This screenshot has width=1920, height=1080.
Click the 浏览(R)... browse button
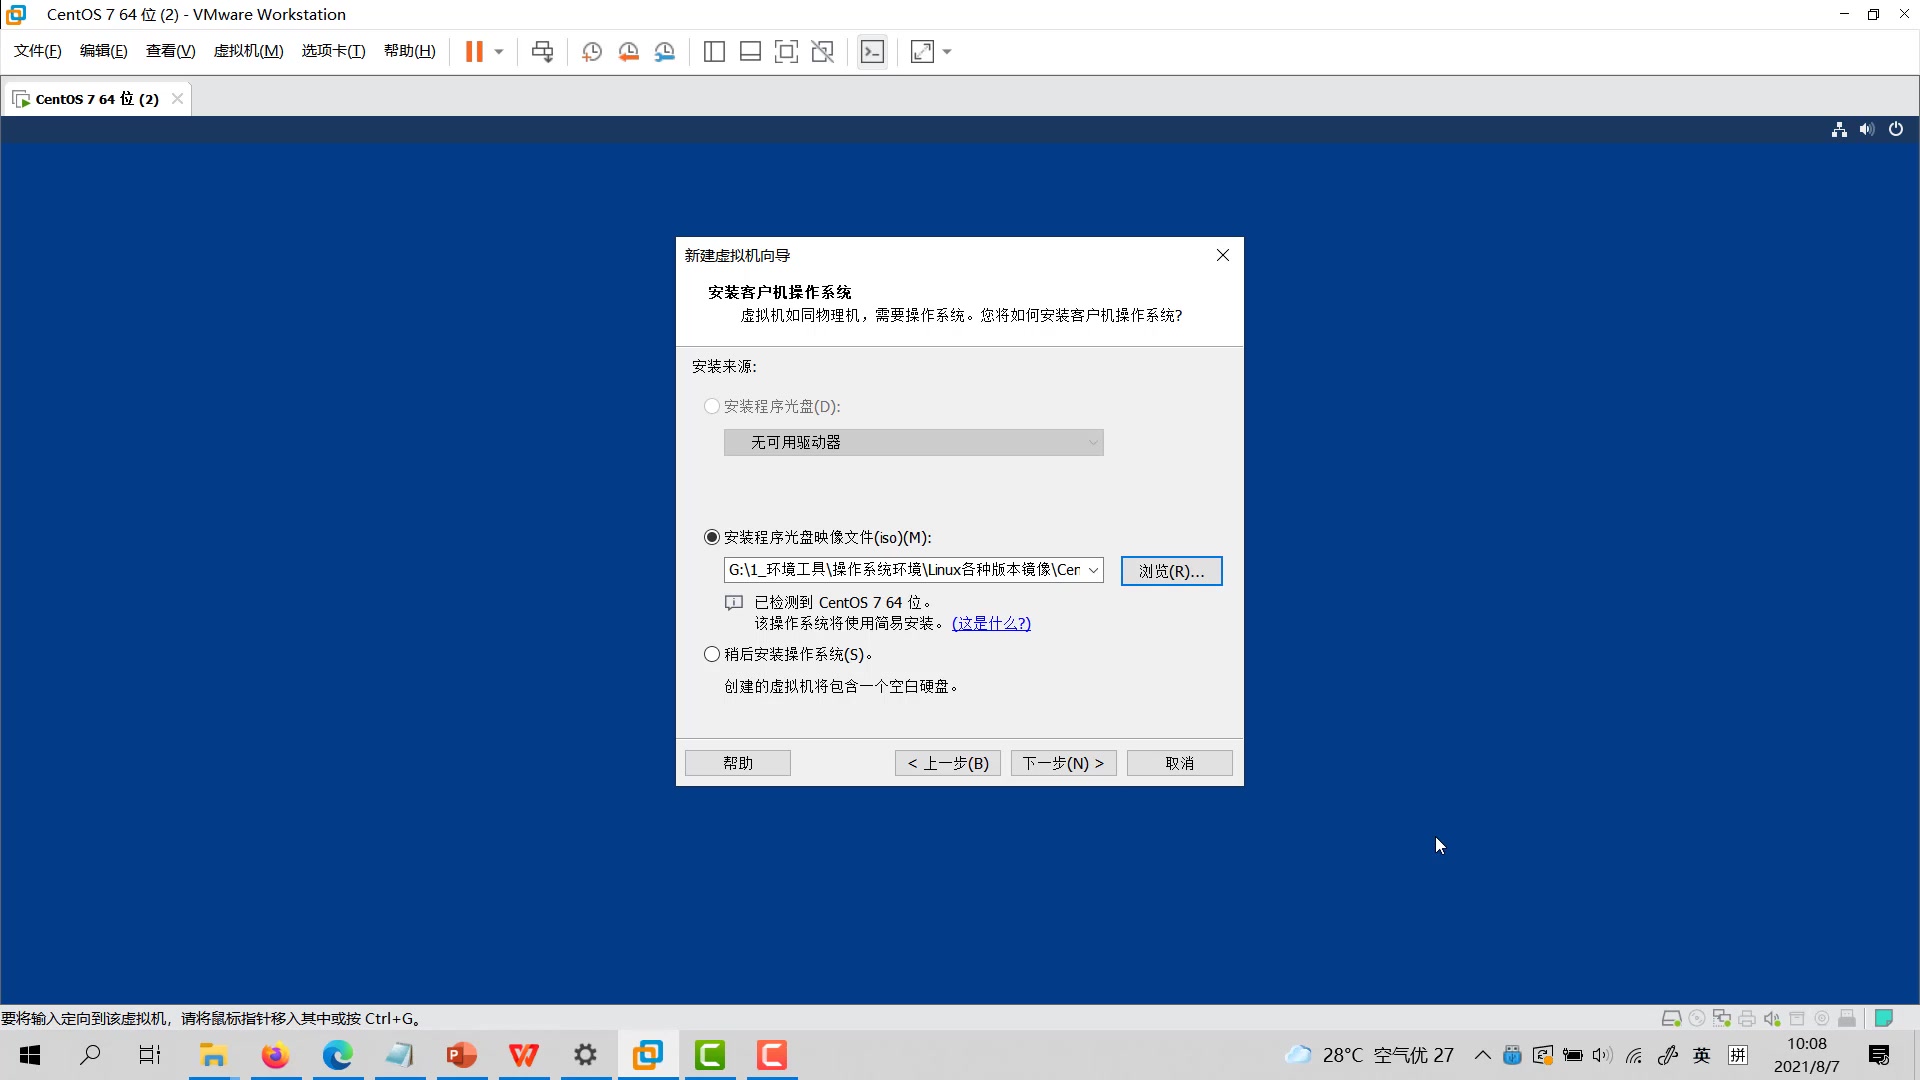(1171, 571)
